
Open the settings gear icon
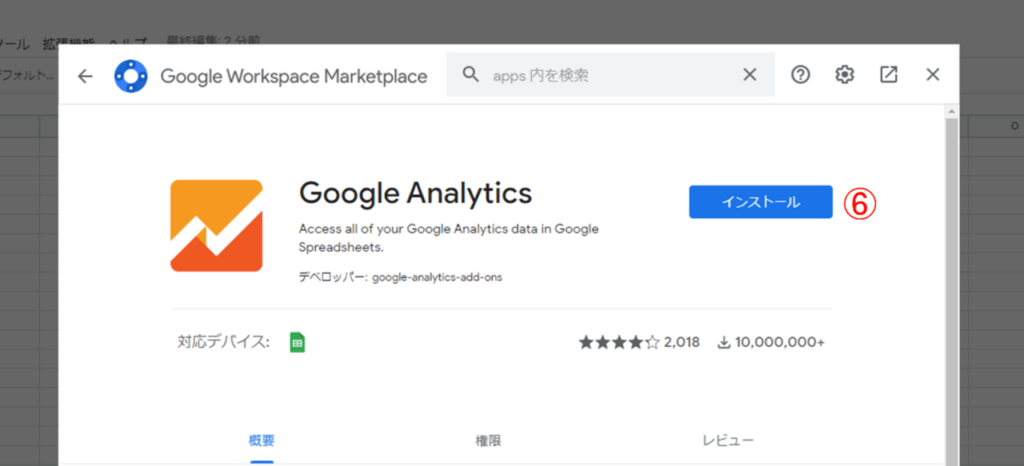tap(845, 75)
